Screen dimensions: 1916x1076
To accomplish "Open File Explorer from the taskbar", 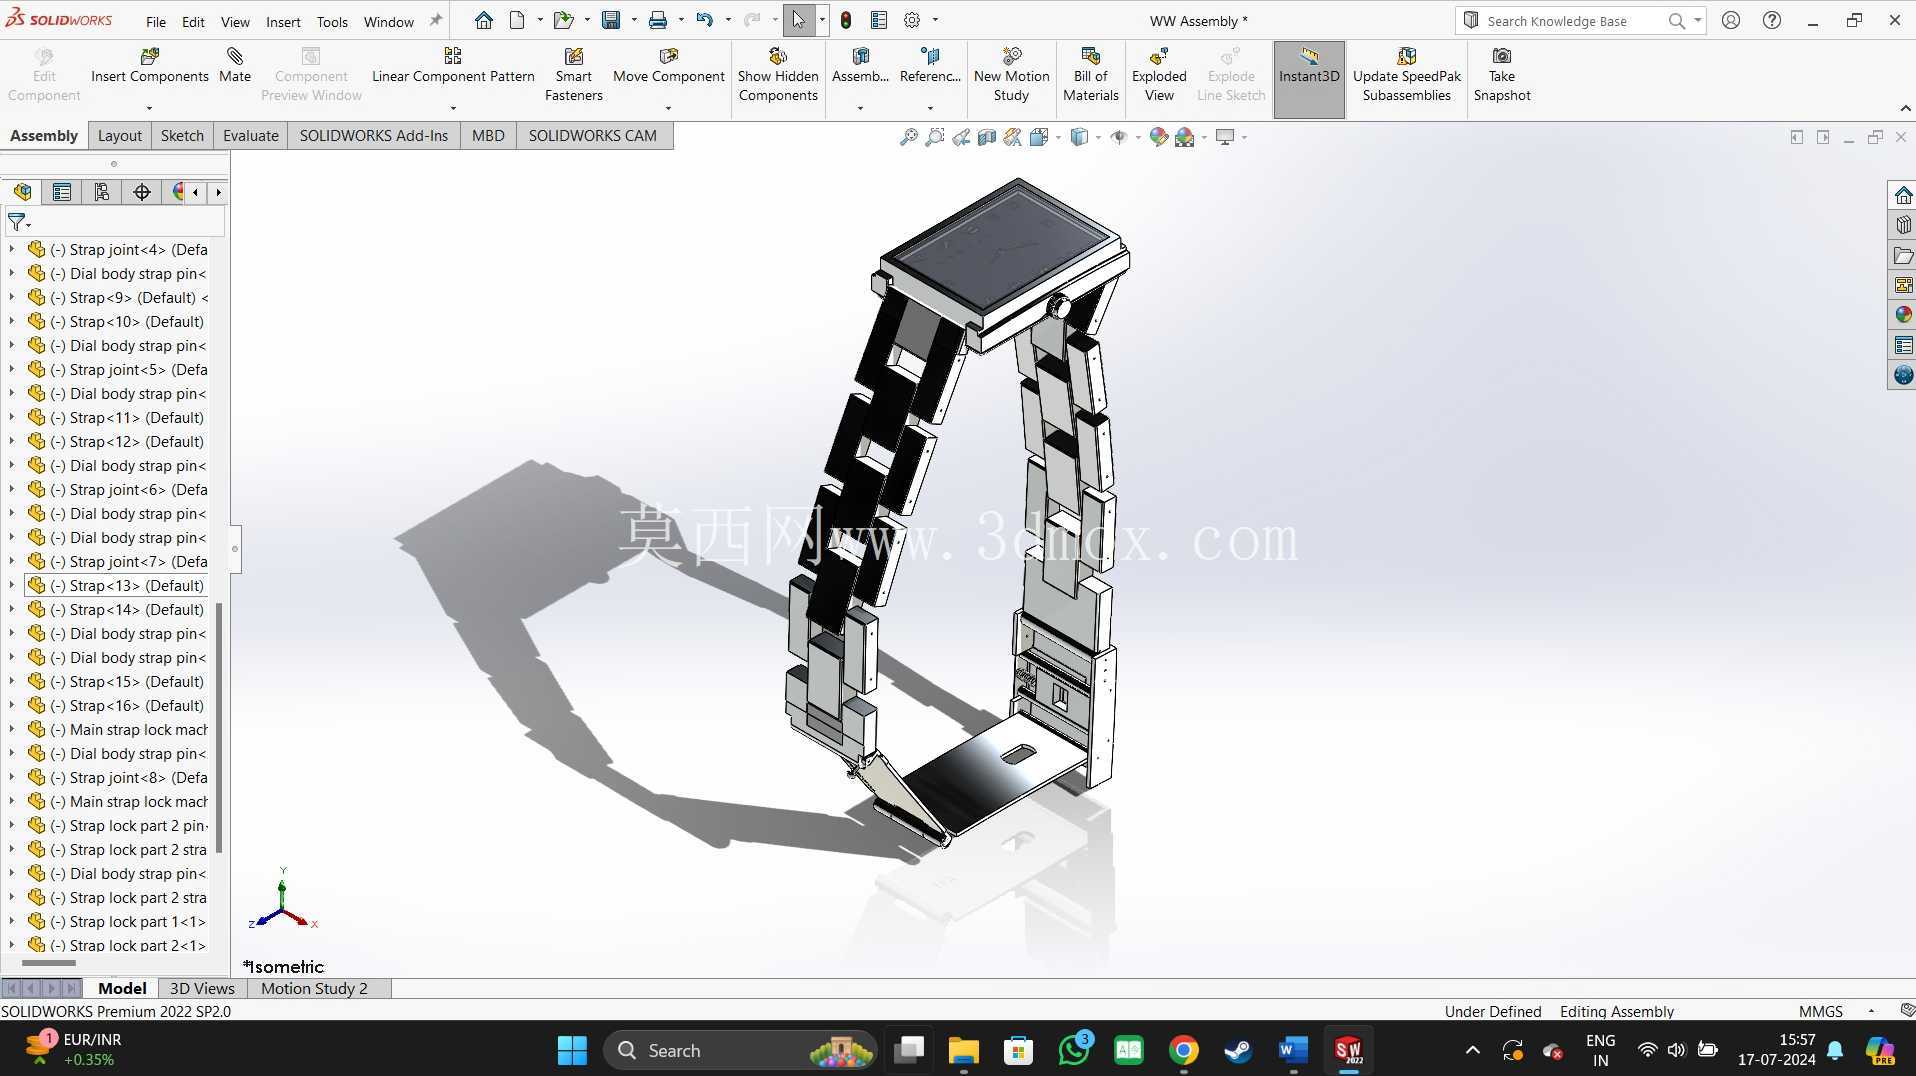I will pyautogui.click(x=963, y=1050).
